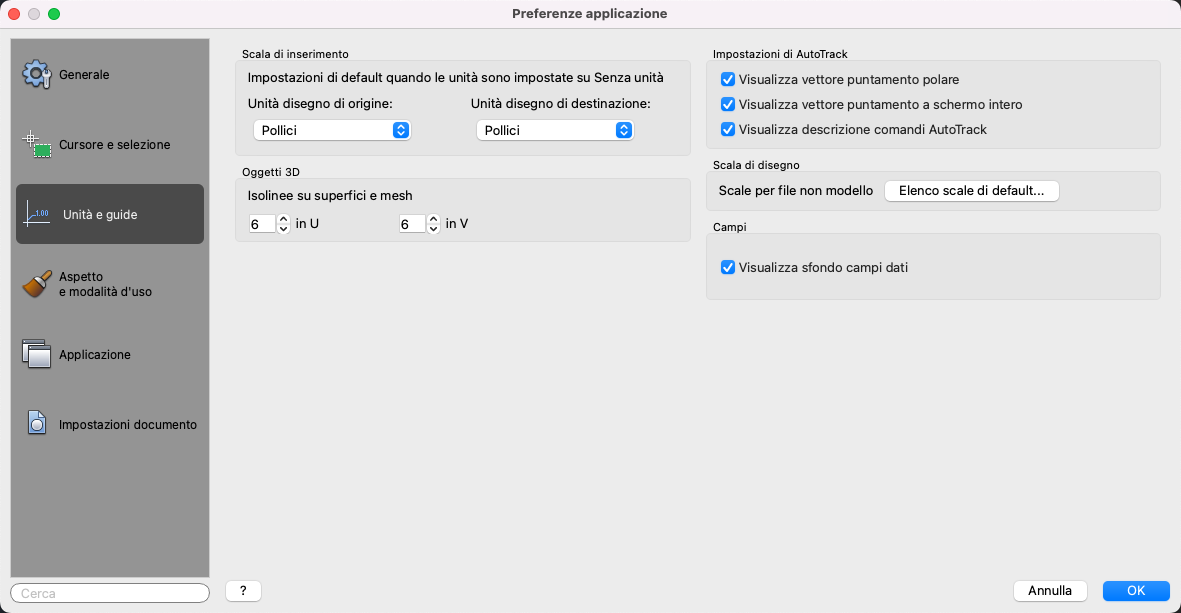The image size is (1181, 613).
Task: Increase in U isolines stepper arrow
Action: [283, 219]
